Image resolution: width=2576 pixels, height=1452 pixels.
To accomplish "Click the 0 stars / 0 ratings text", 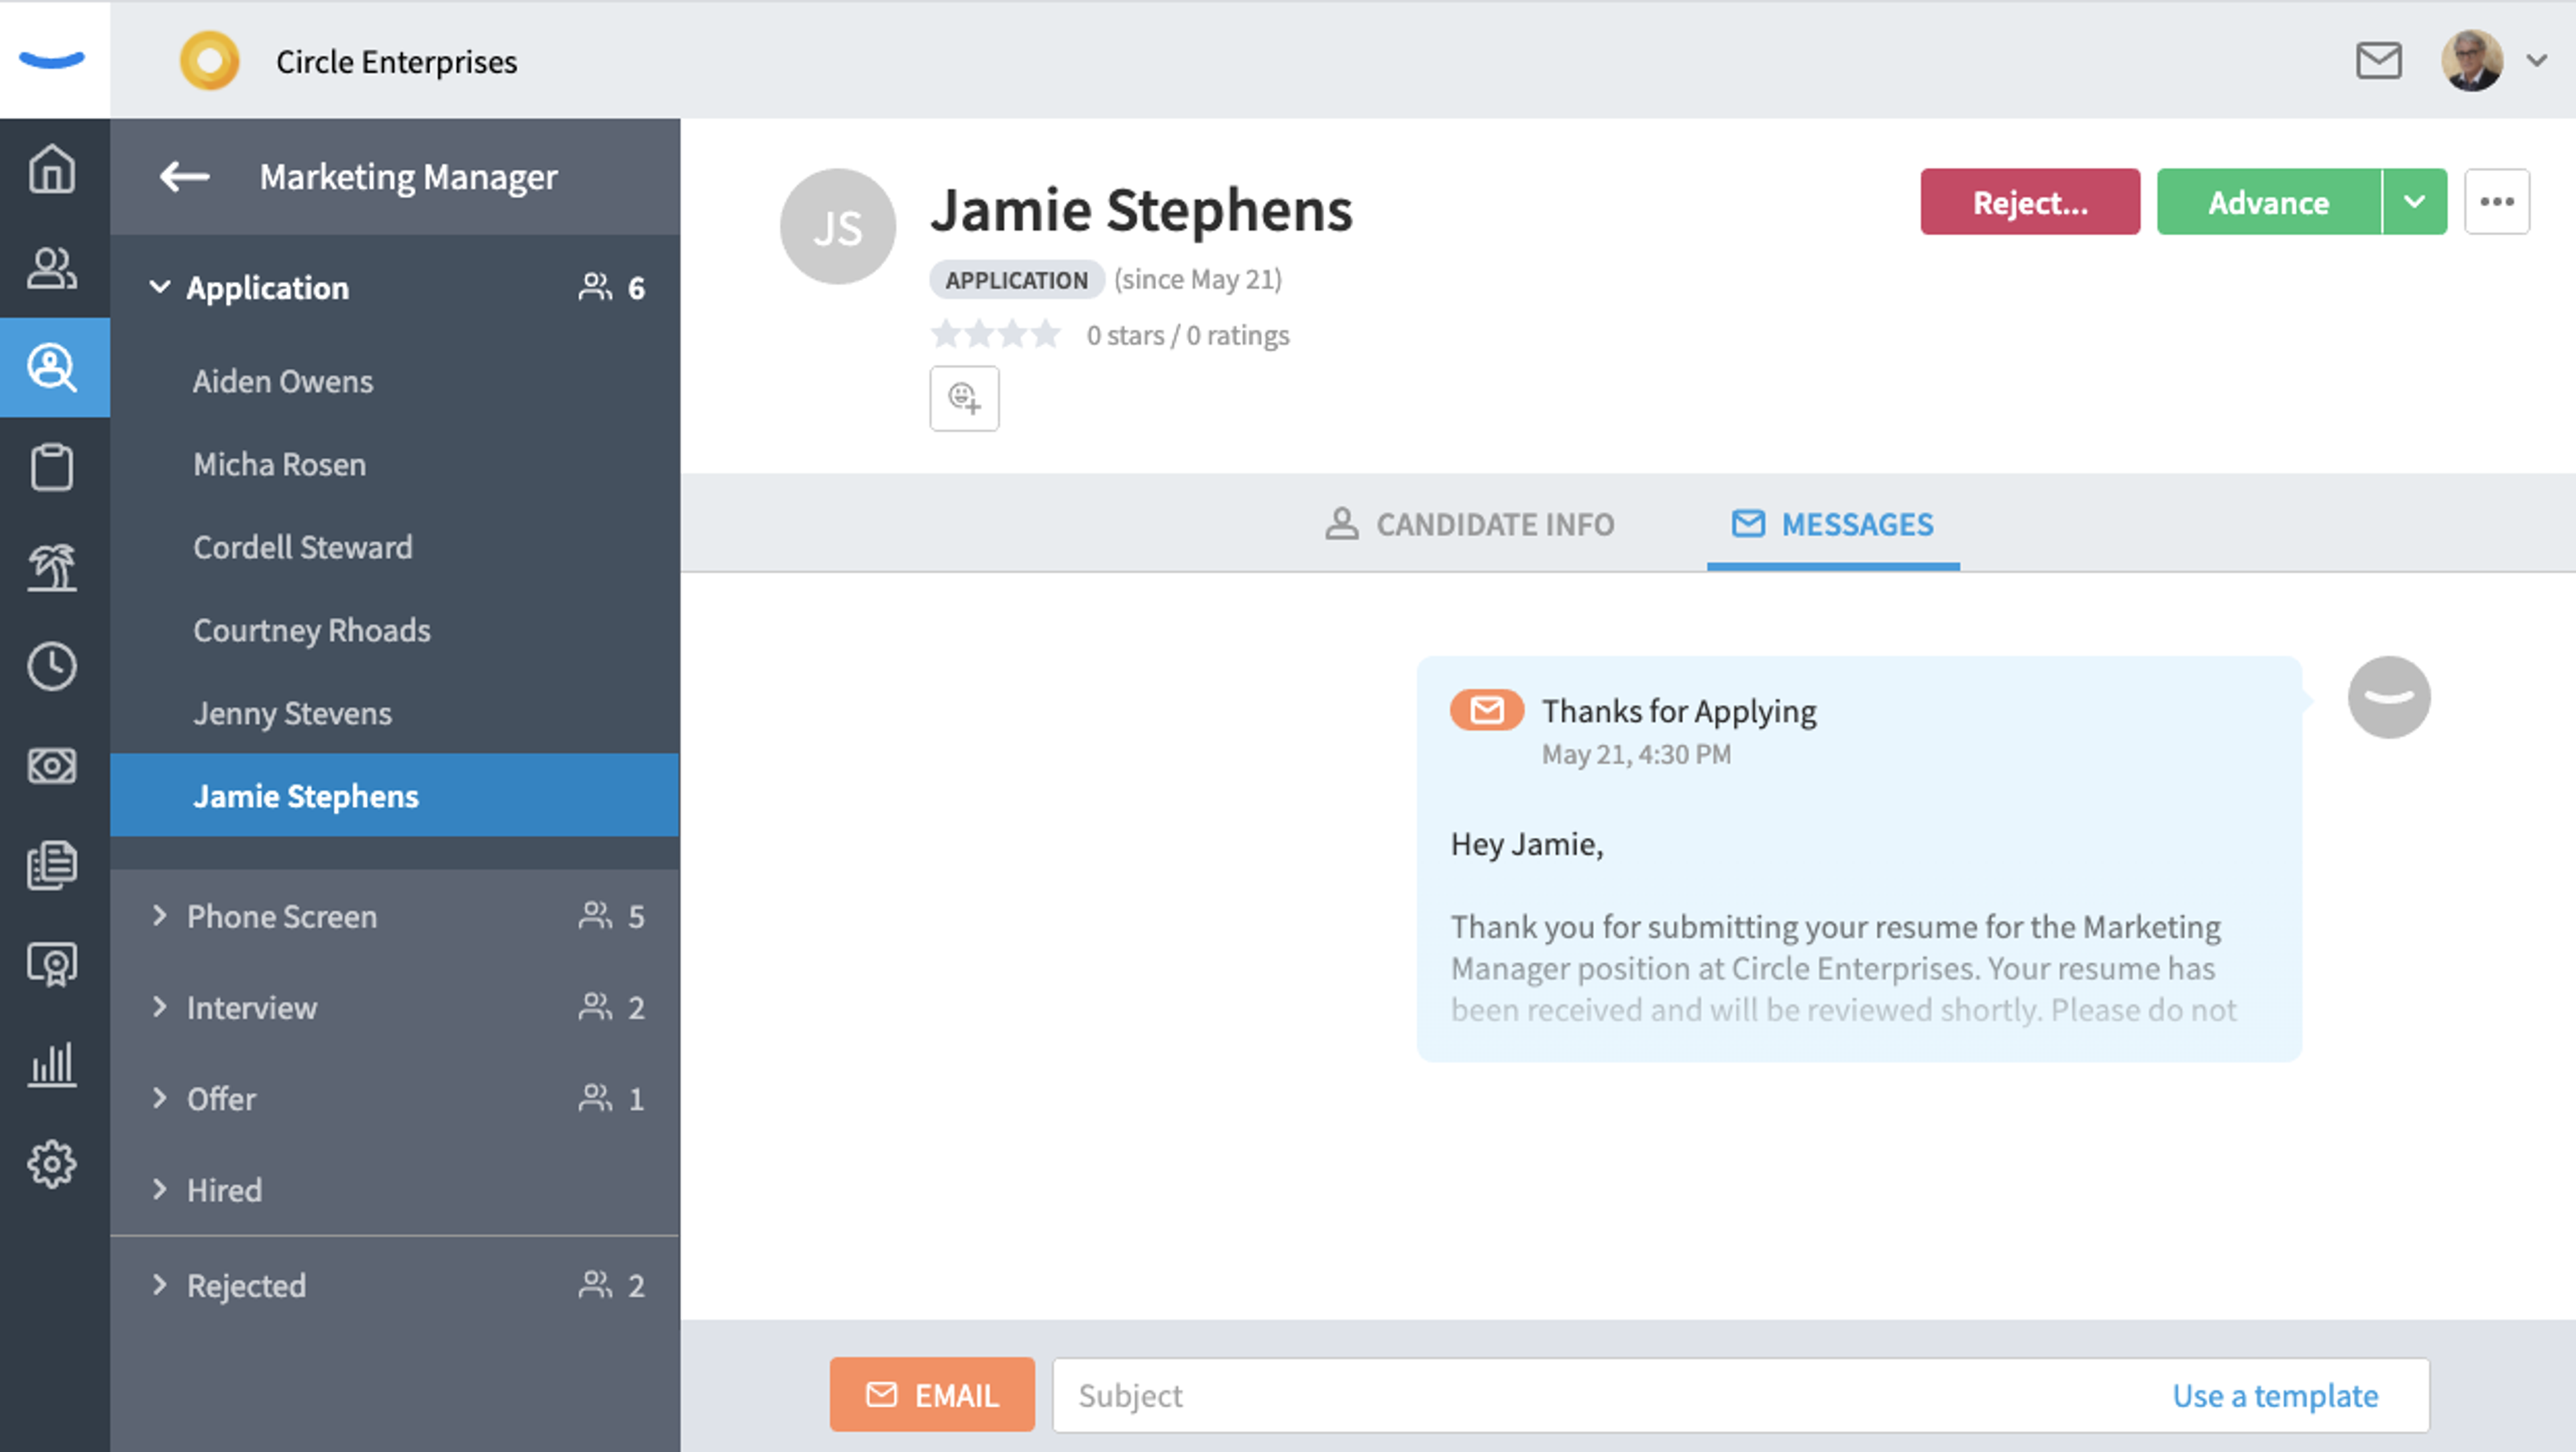I will [x=1188, y=335].
